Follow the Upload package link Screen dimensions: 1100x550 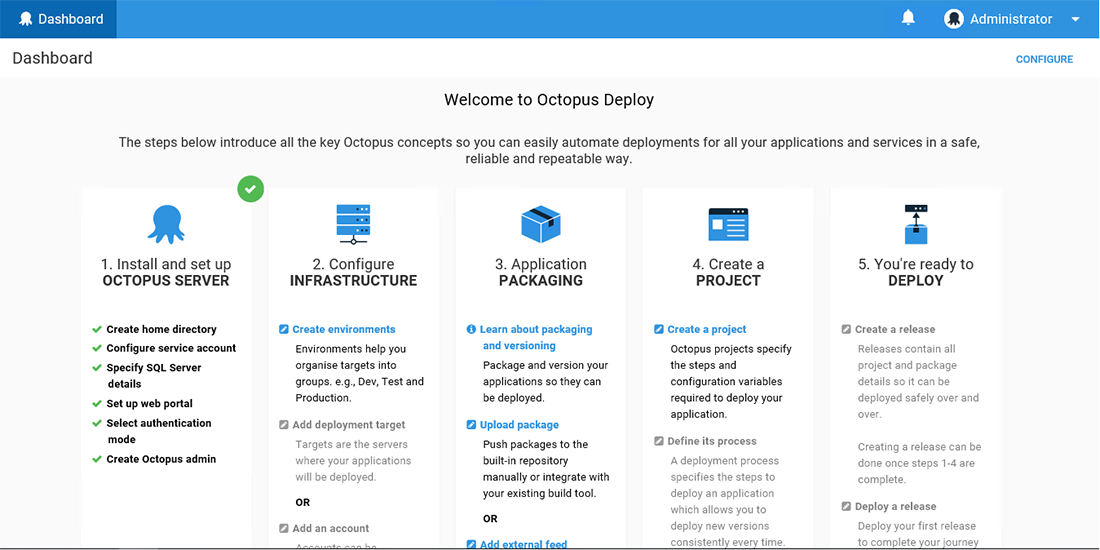point(519,425)
